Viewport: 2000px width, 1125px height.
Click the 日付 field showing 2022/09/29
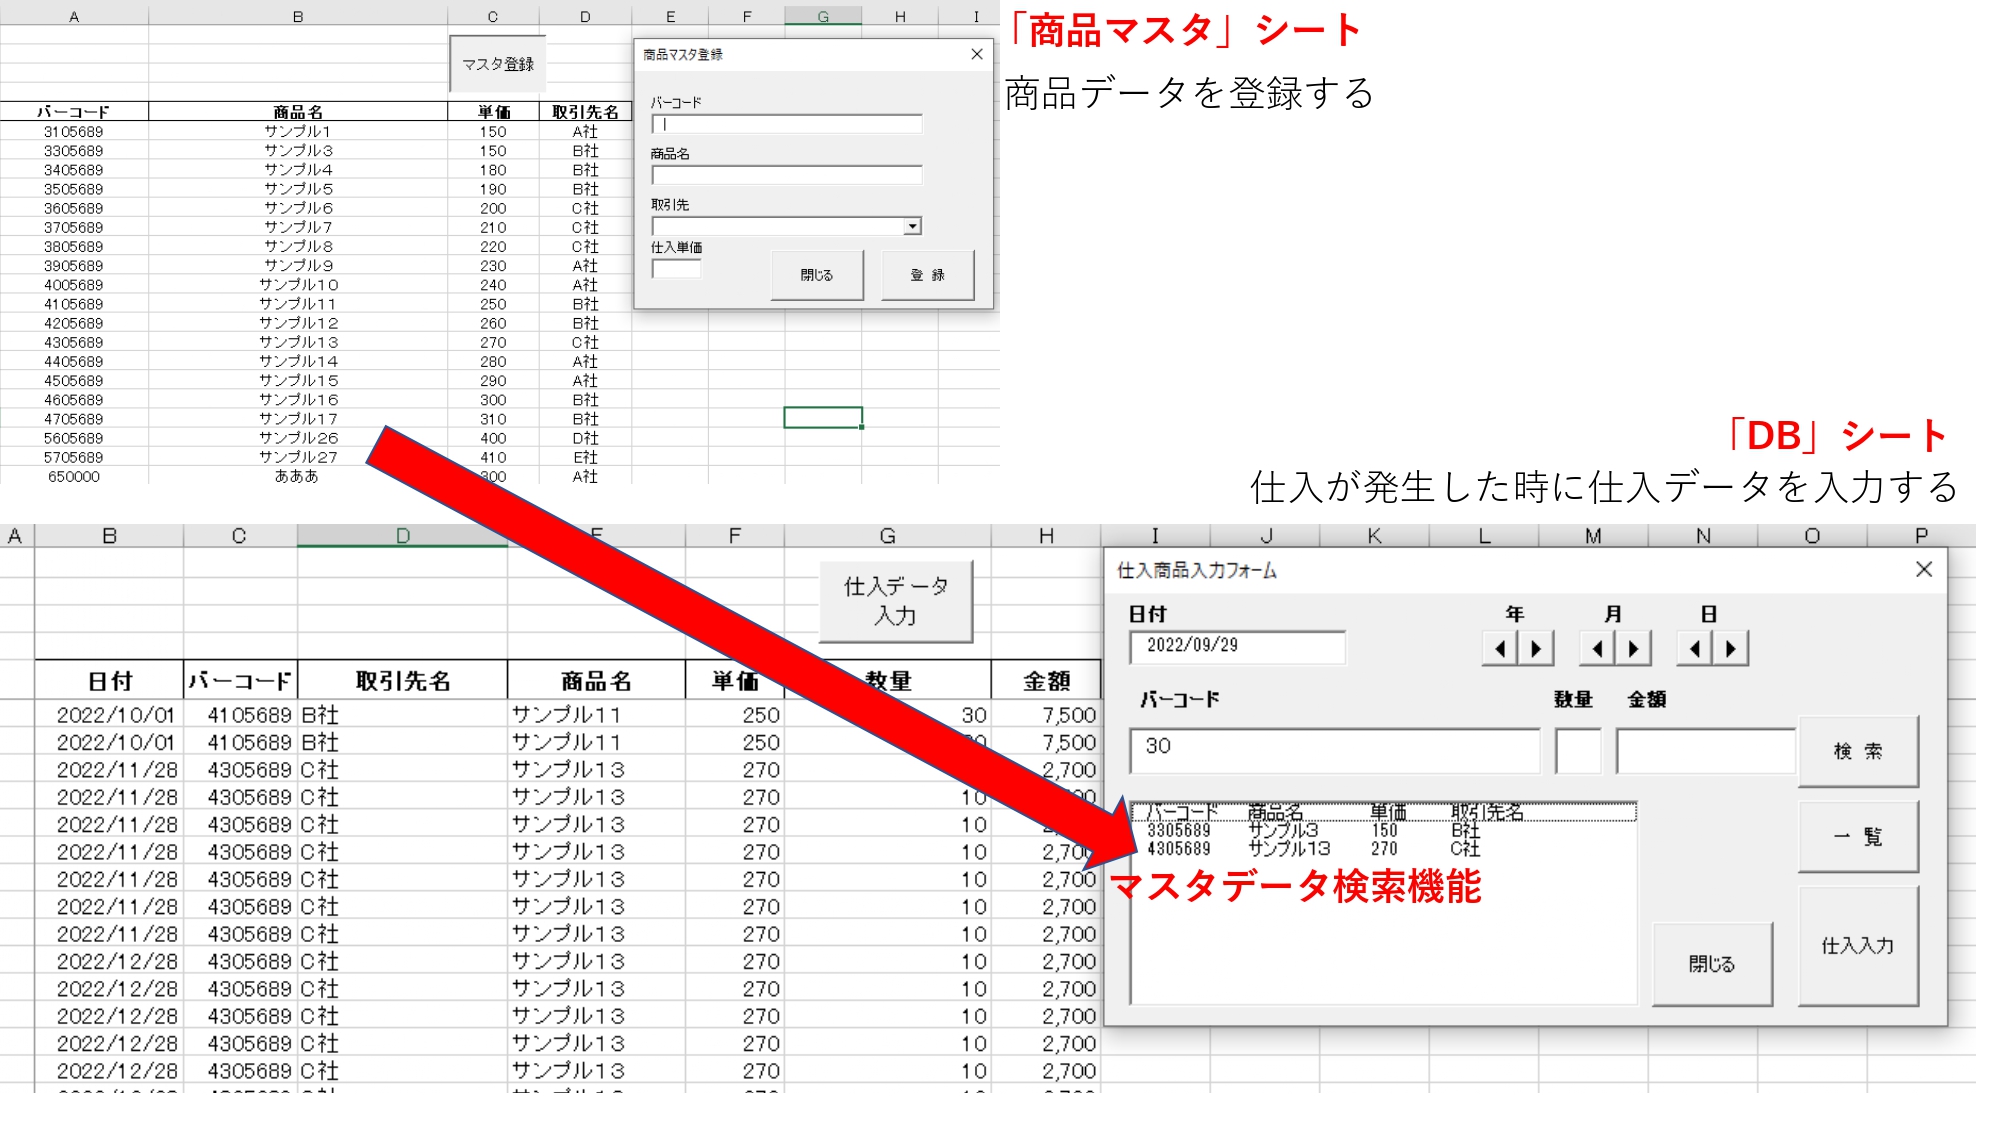coord(1237,648)
